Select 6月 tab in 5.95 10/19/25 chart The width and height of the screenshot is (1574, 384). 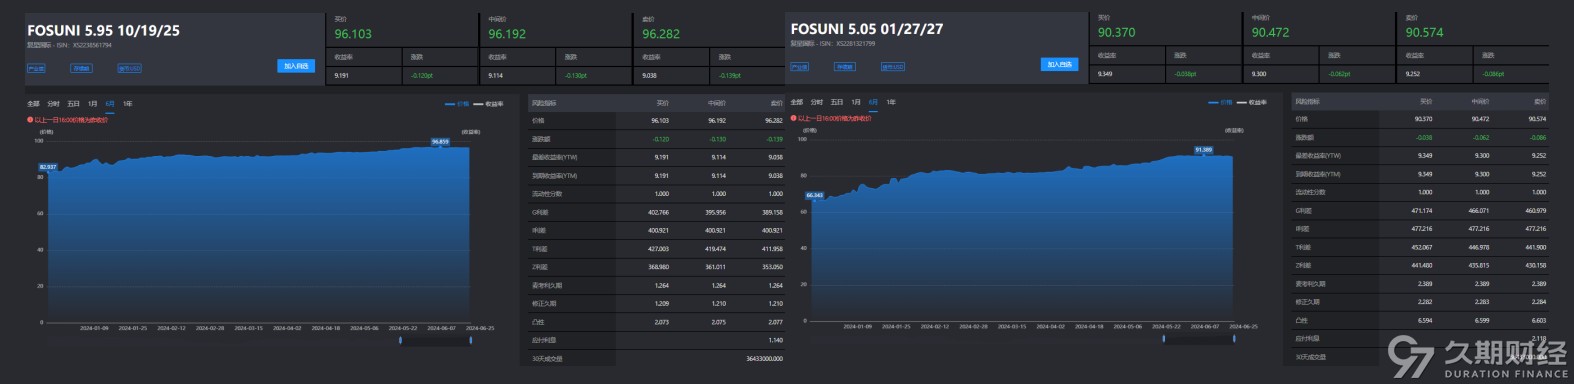coord(110,104)
